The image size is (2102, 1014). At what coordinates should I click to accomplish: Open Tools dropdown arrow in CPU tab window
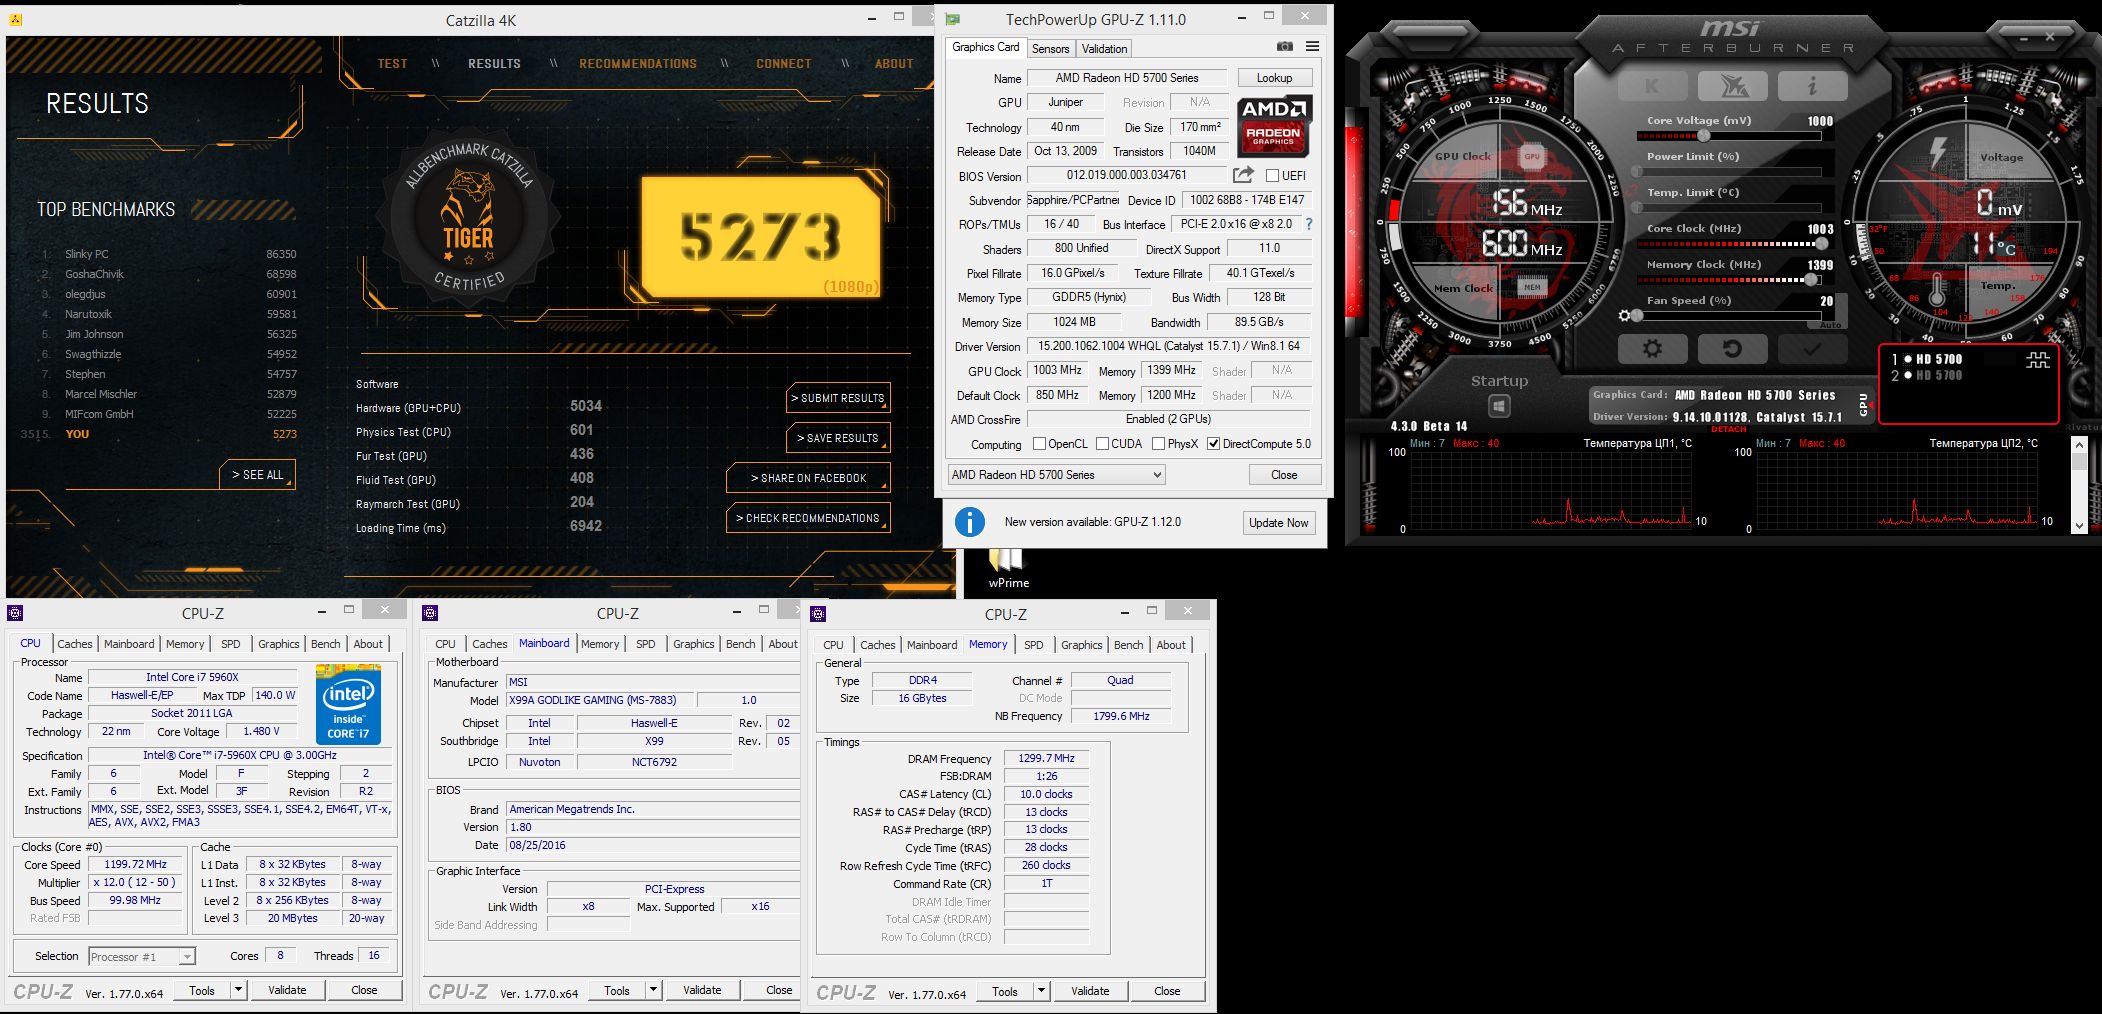238,990
